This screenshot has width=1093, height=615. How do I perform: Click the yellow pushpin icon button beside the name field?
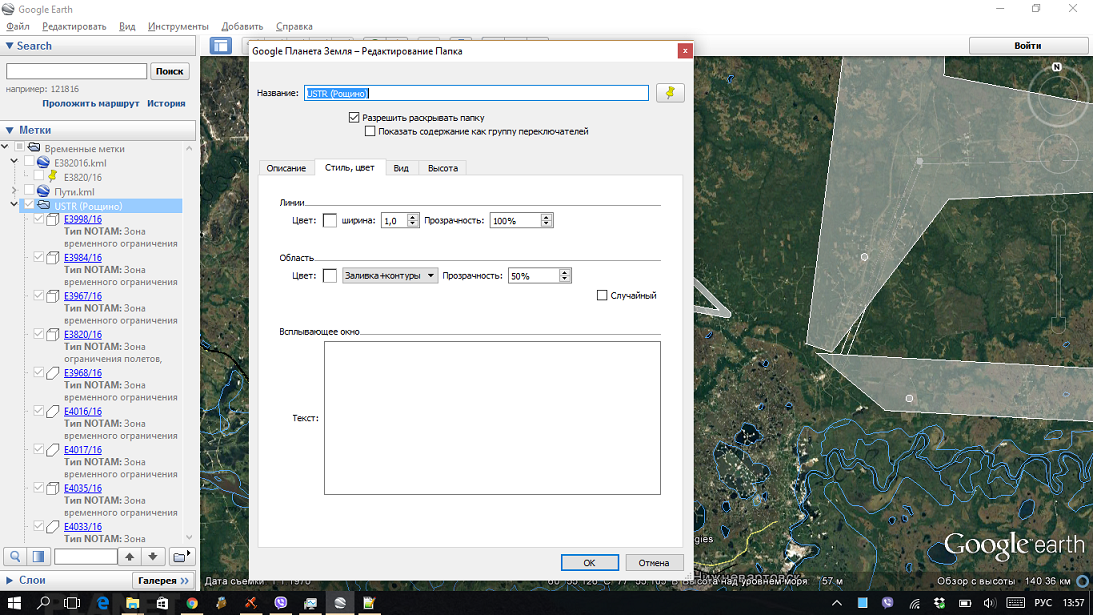(670, 93)
